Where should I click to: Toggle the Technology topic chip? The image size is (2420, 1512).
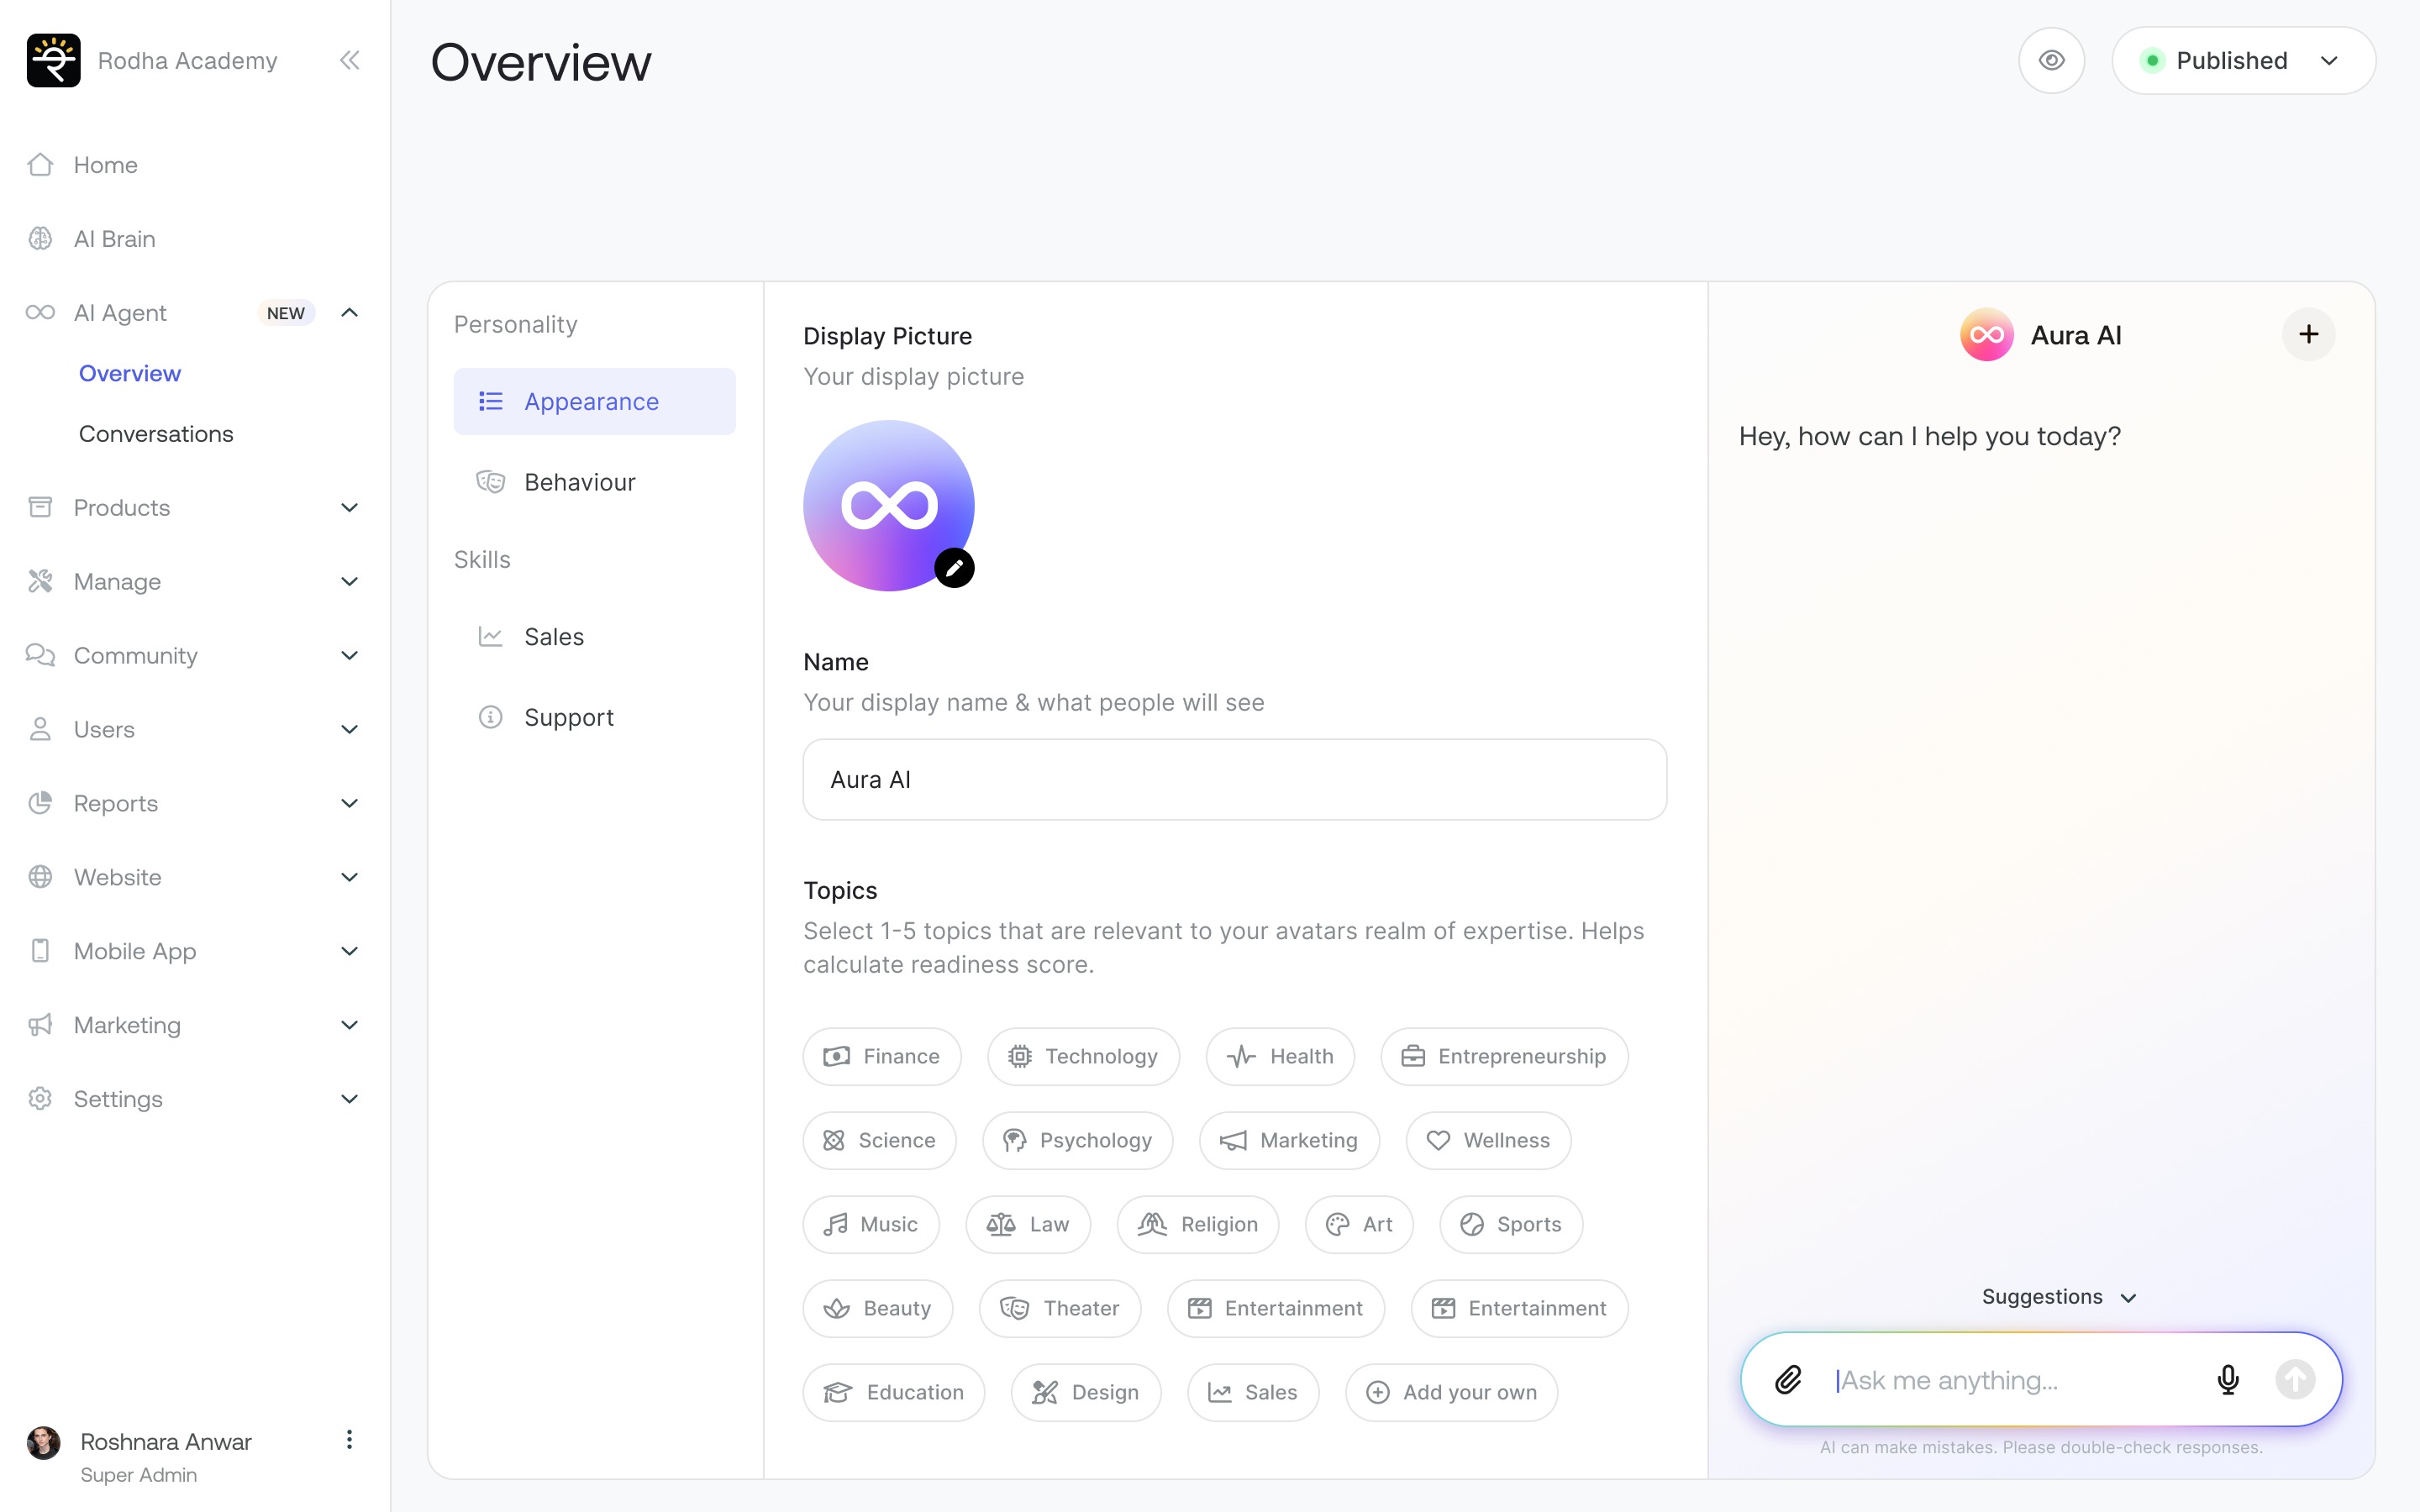coord(1083,1057)
